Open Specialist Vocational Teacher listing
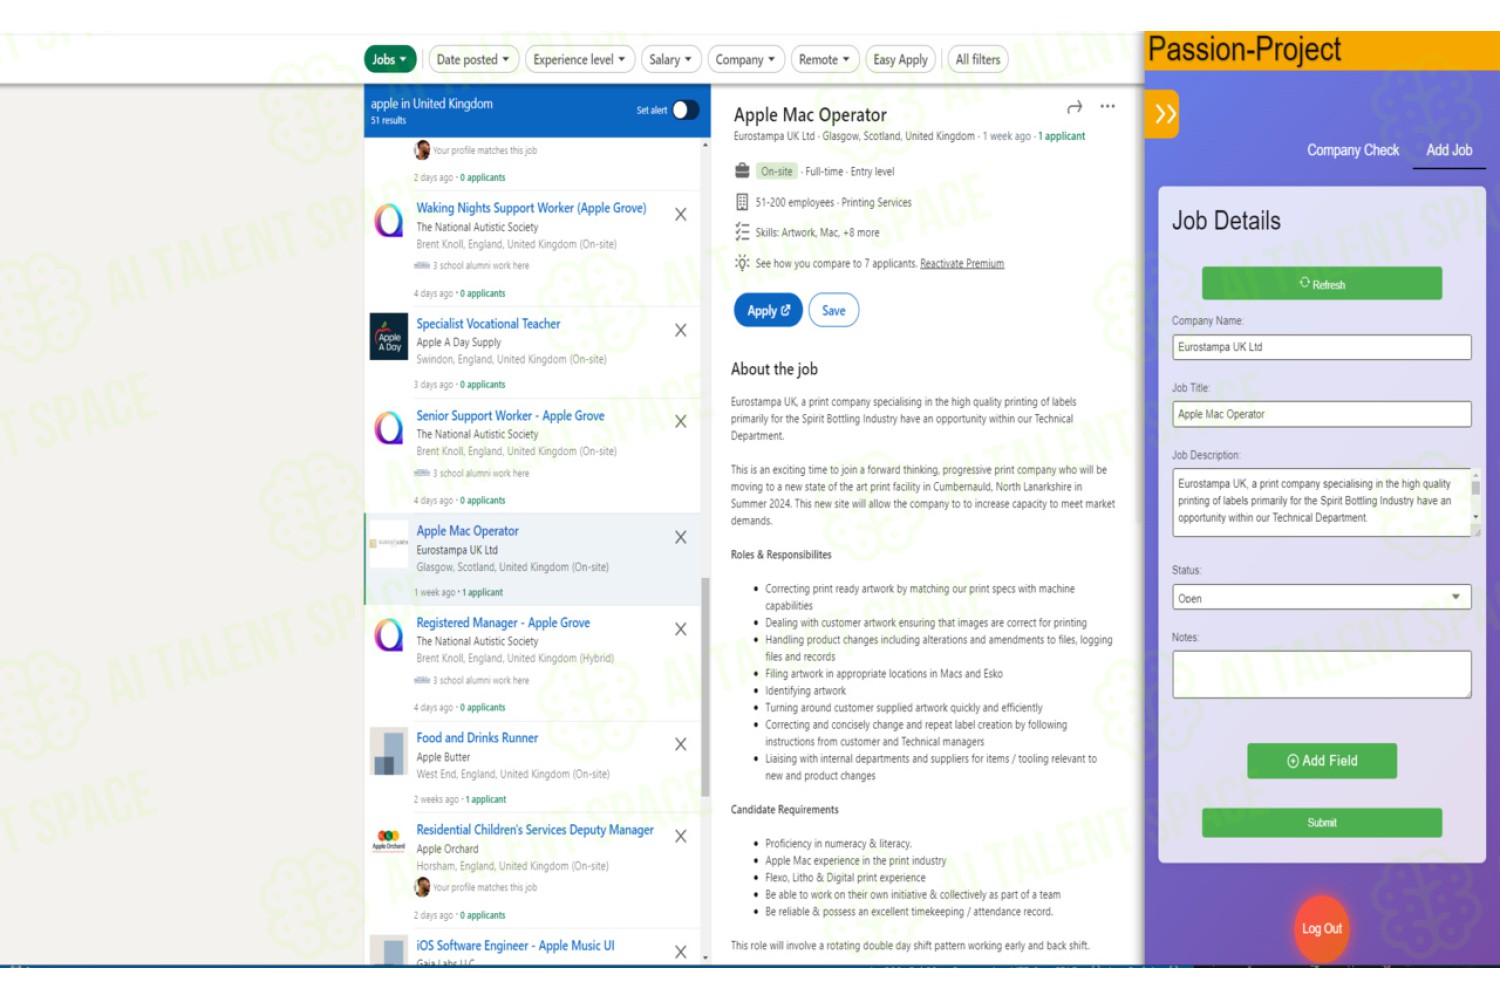1500x1000 pixels. pyautogui.click(x=488, y=324)
